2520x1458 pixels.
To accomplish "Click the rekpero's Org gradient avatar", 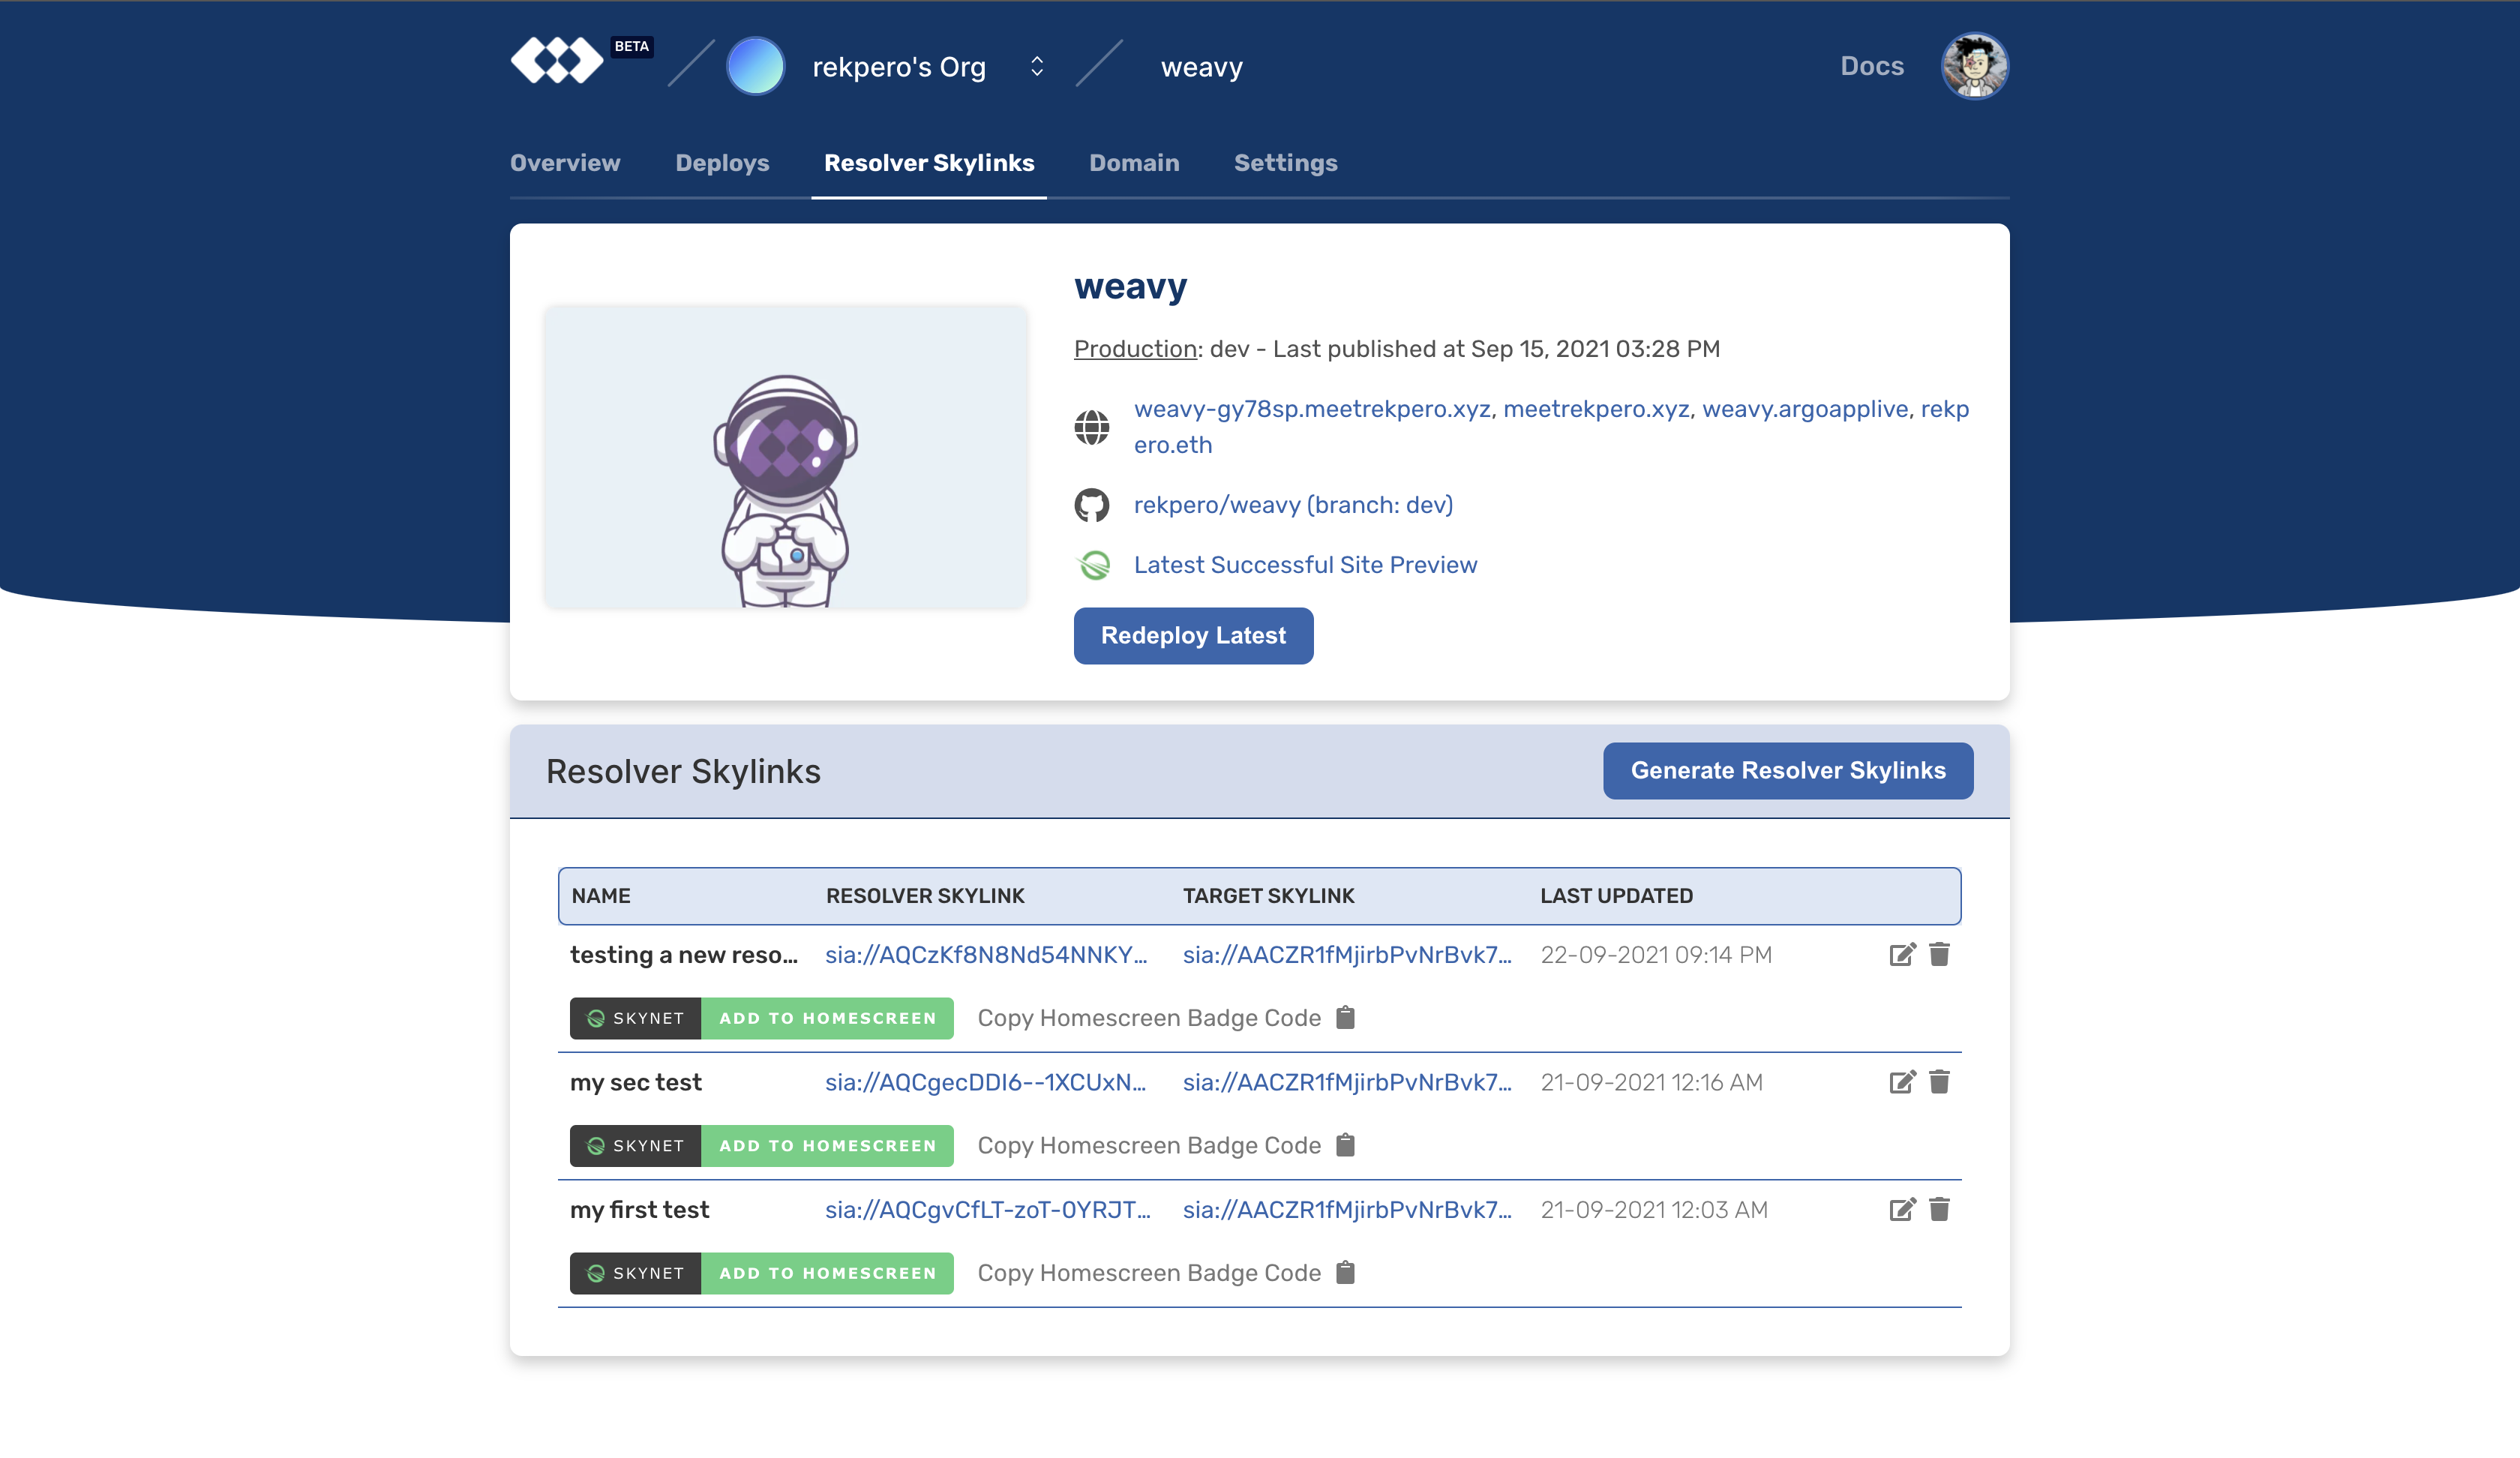I will (x=755, y=66).
